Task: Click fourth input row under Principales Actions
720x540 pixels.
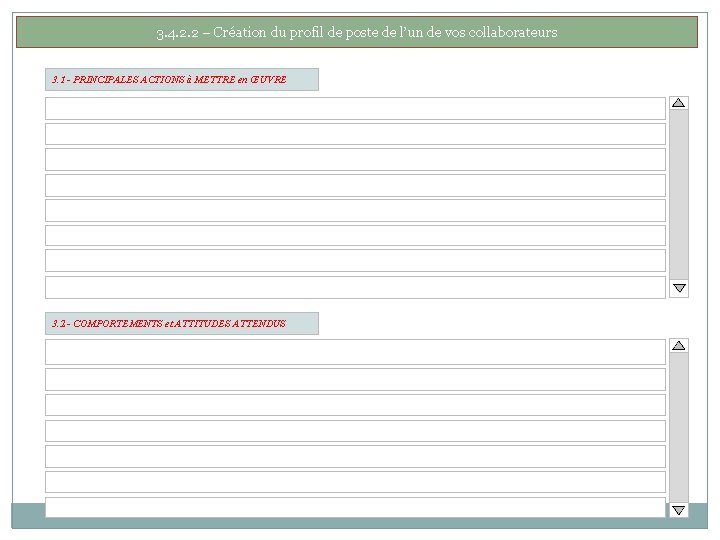Action: tap(355, 186)
